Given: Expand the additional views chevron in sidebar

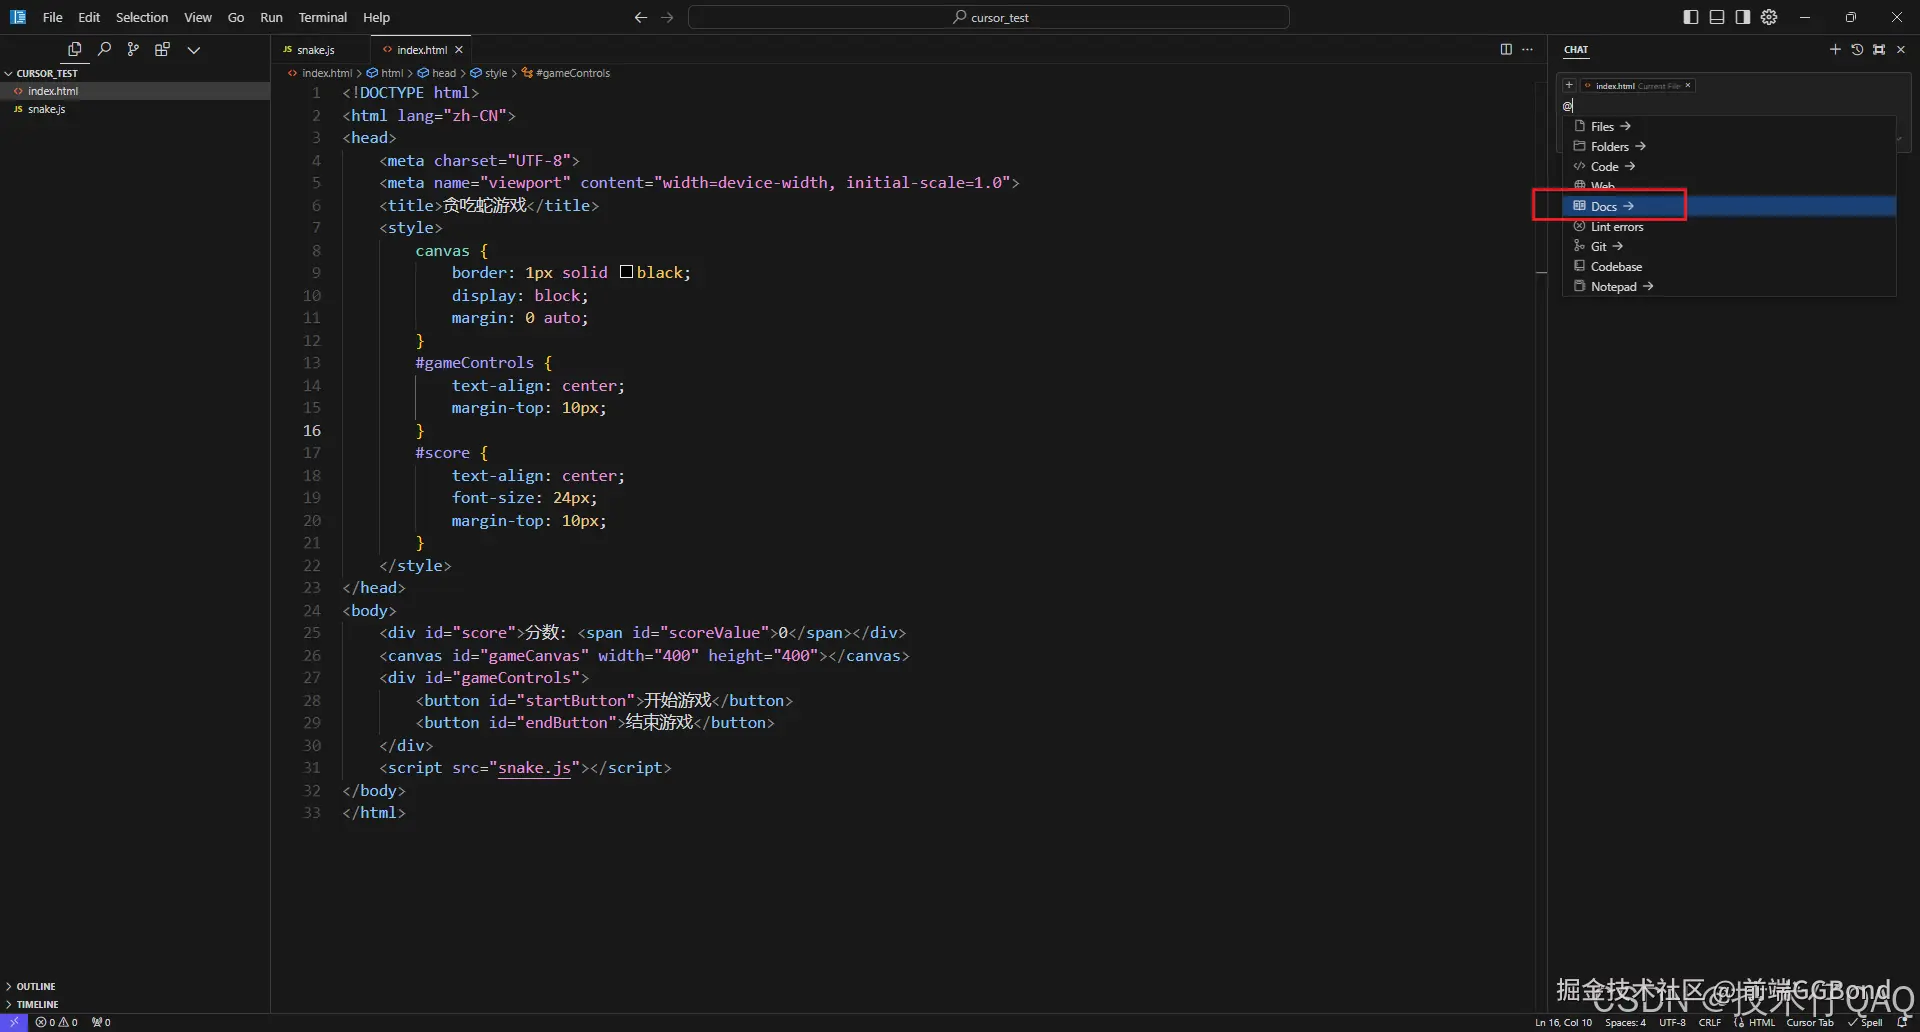Looking at the screenshot, I should (x=194, y=49).
